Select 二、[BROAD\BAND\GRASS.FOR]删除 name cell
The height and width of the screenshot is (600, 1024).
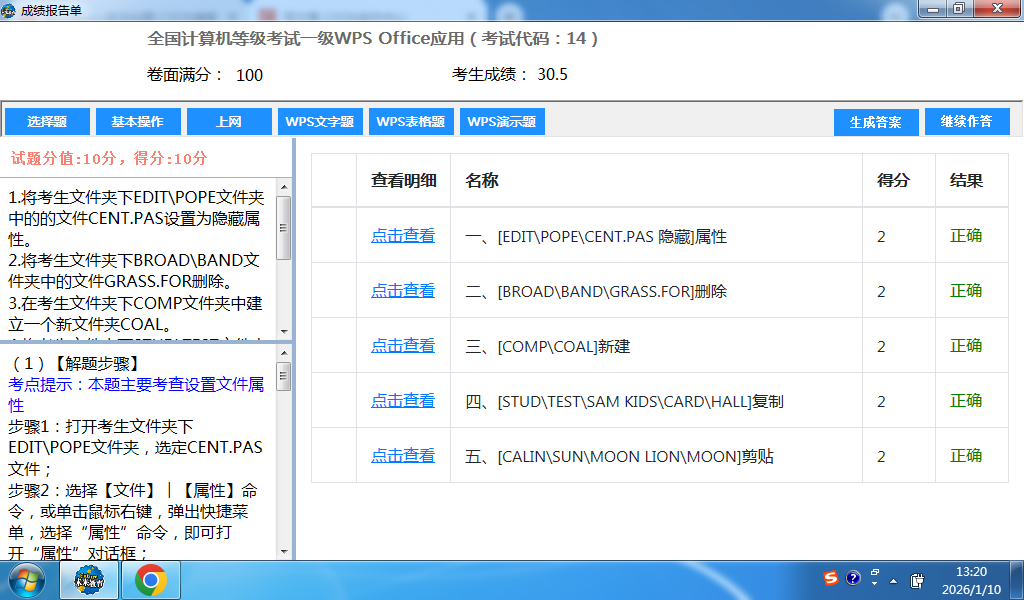[656, 291]
